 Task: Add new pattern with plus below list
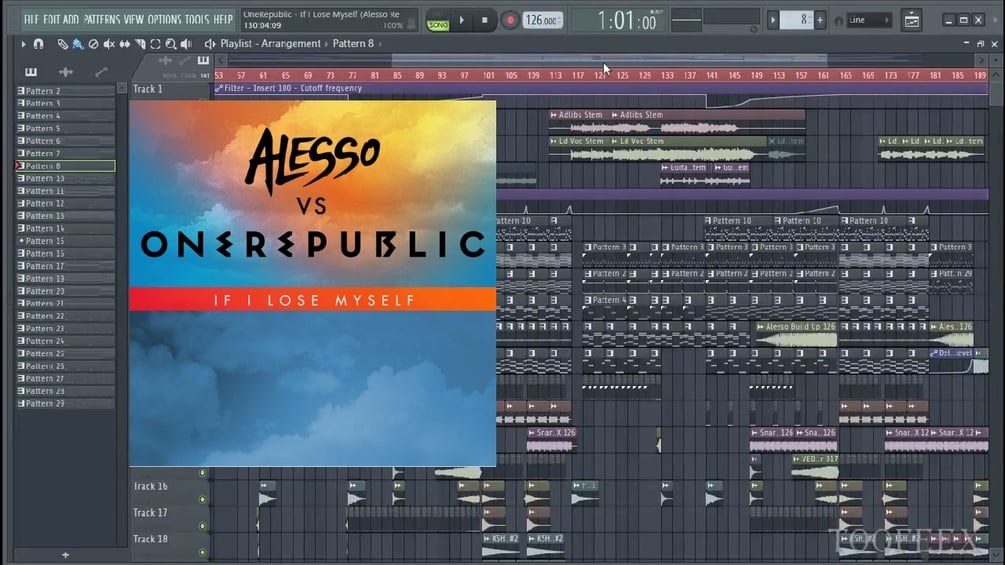click(x=65, y=555)
